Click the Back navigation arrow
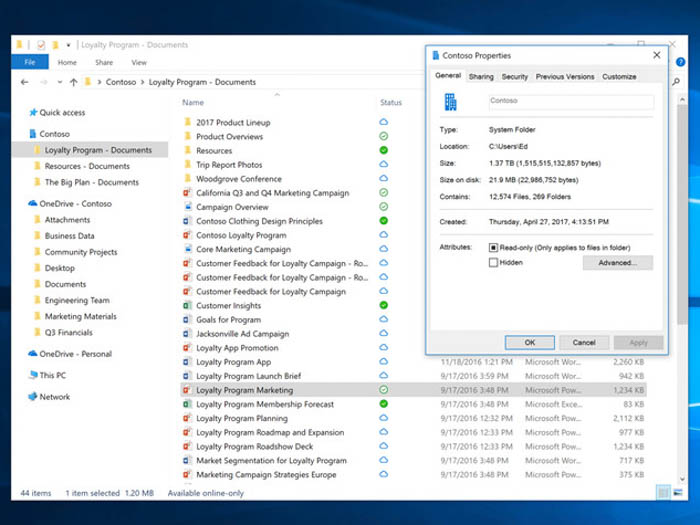Image resolution: width=700 pixels, height=525 pixels. [x=24, y=82]
